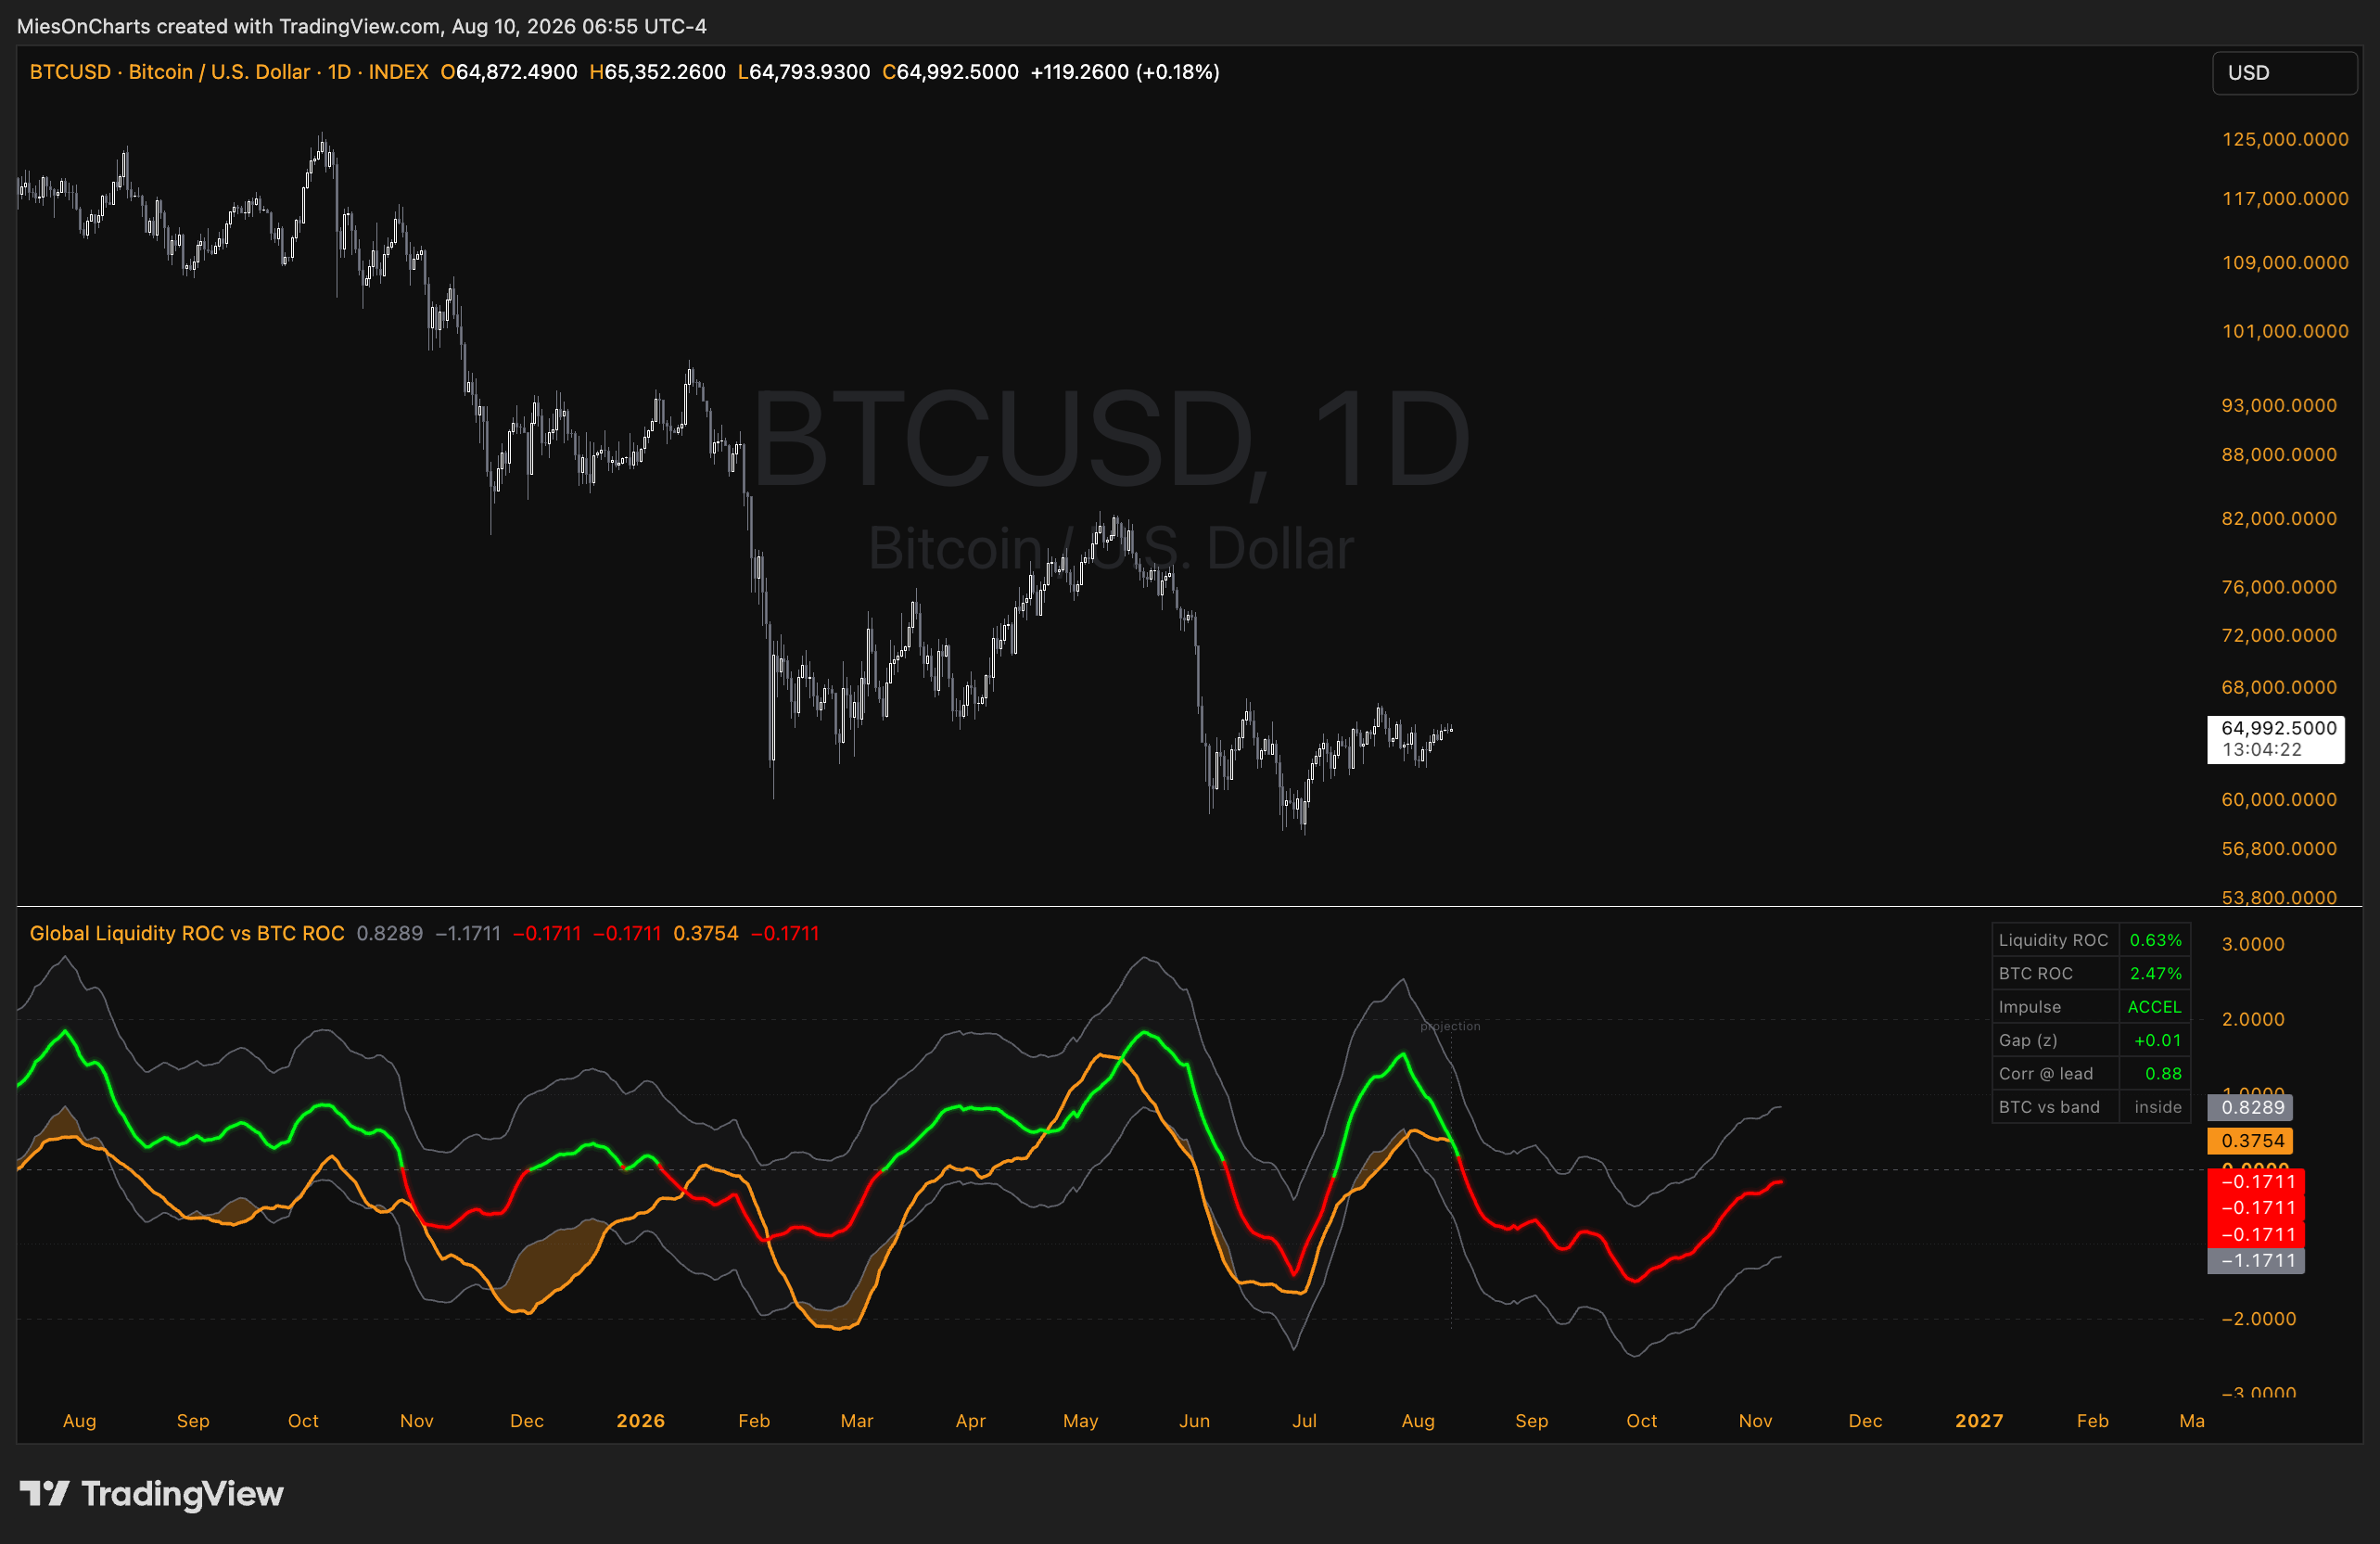Select the BTCUSD symbol title in the legend
The width and height of the screenshot is (2380, 1544).
pyautogui.click(x=229, y=72)
